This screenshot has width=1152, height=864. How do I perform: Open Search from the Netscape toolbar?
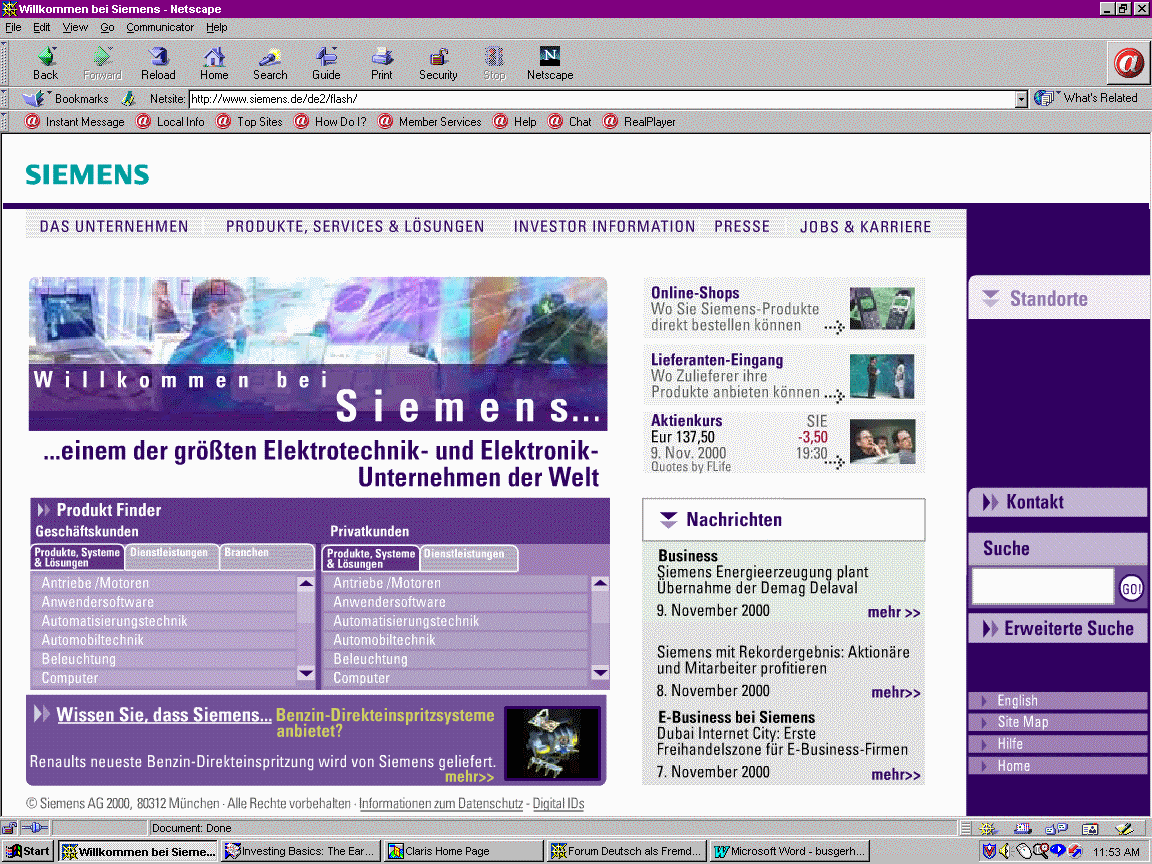[x=270, y=63]
